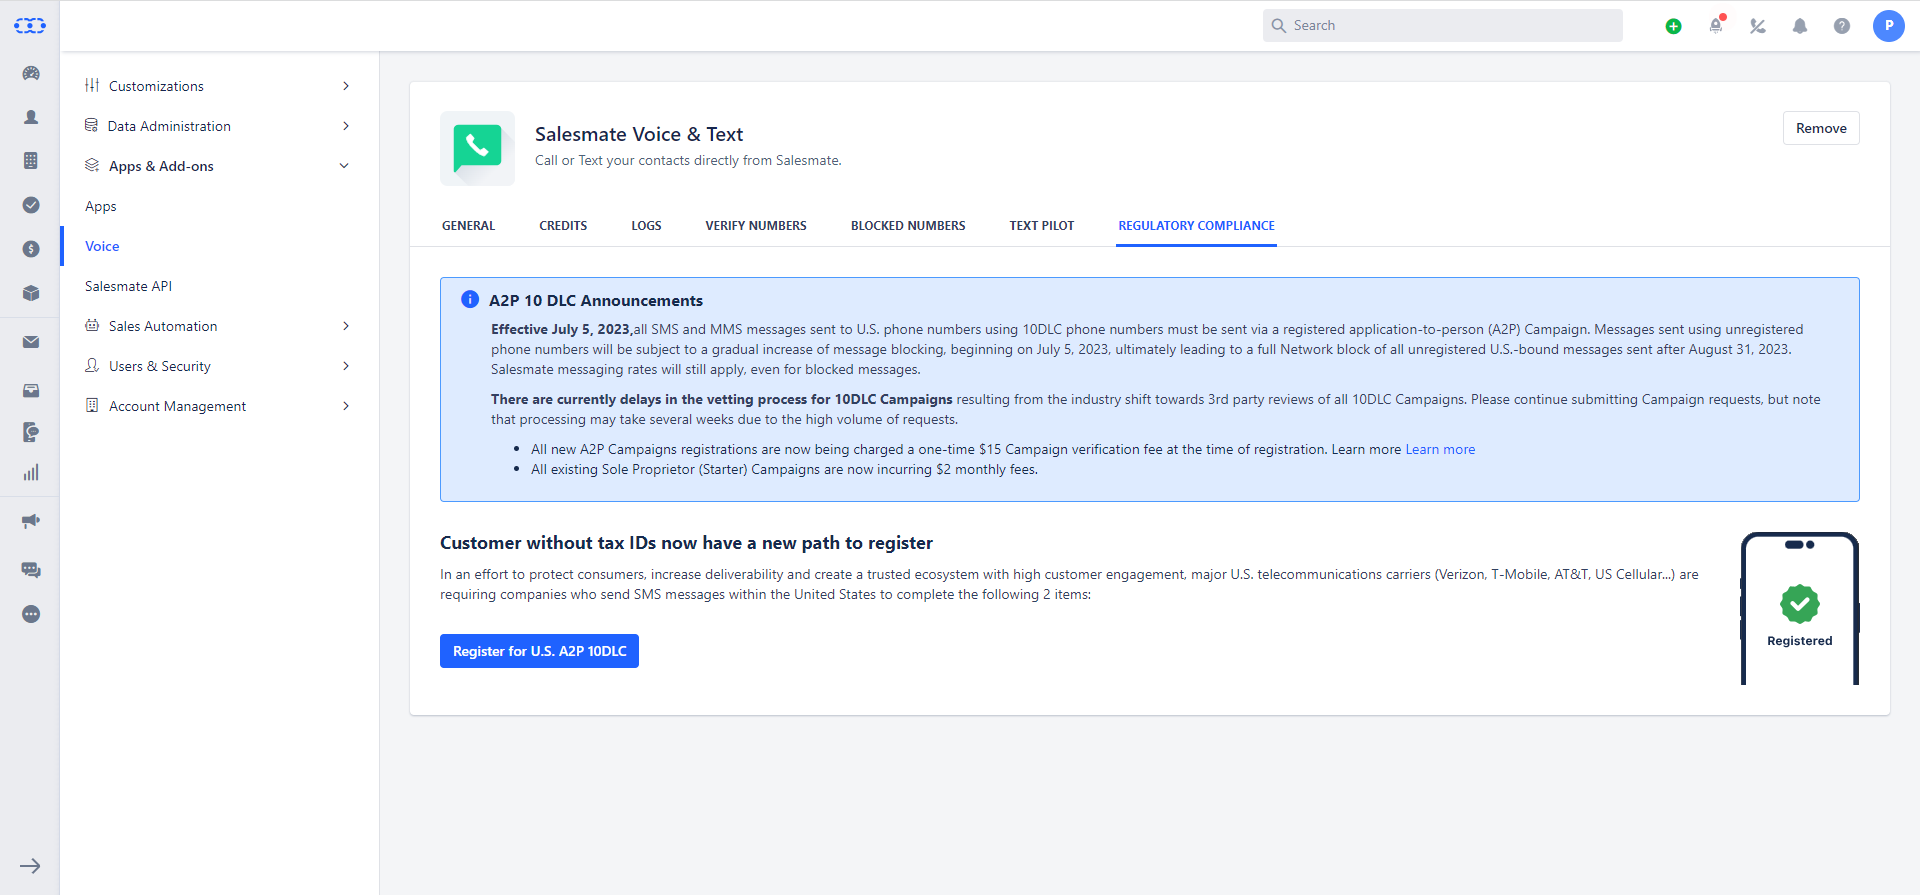Image resolution: width=1920 pixels, height=895 pixels.
Task: Open the Products box icon
Action: [x=31, y=293]
